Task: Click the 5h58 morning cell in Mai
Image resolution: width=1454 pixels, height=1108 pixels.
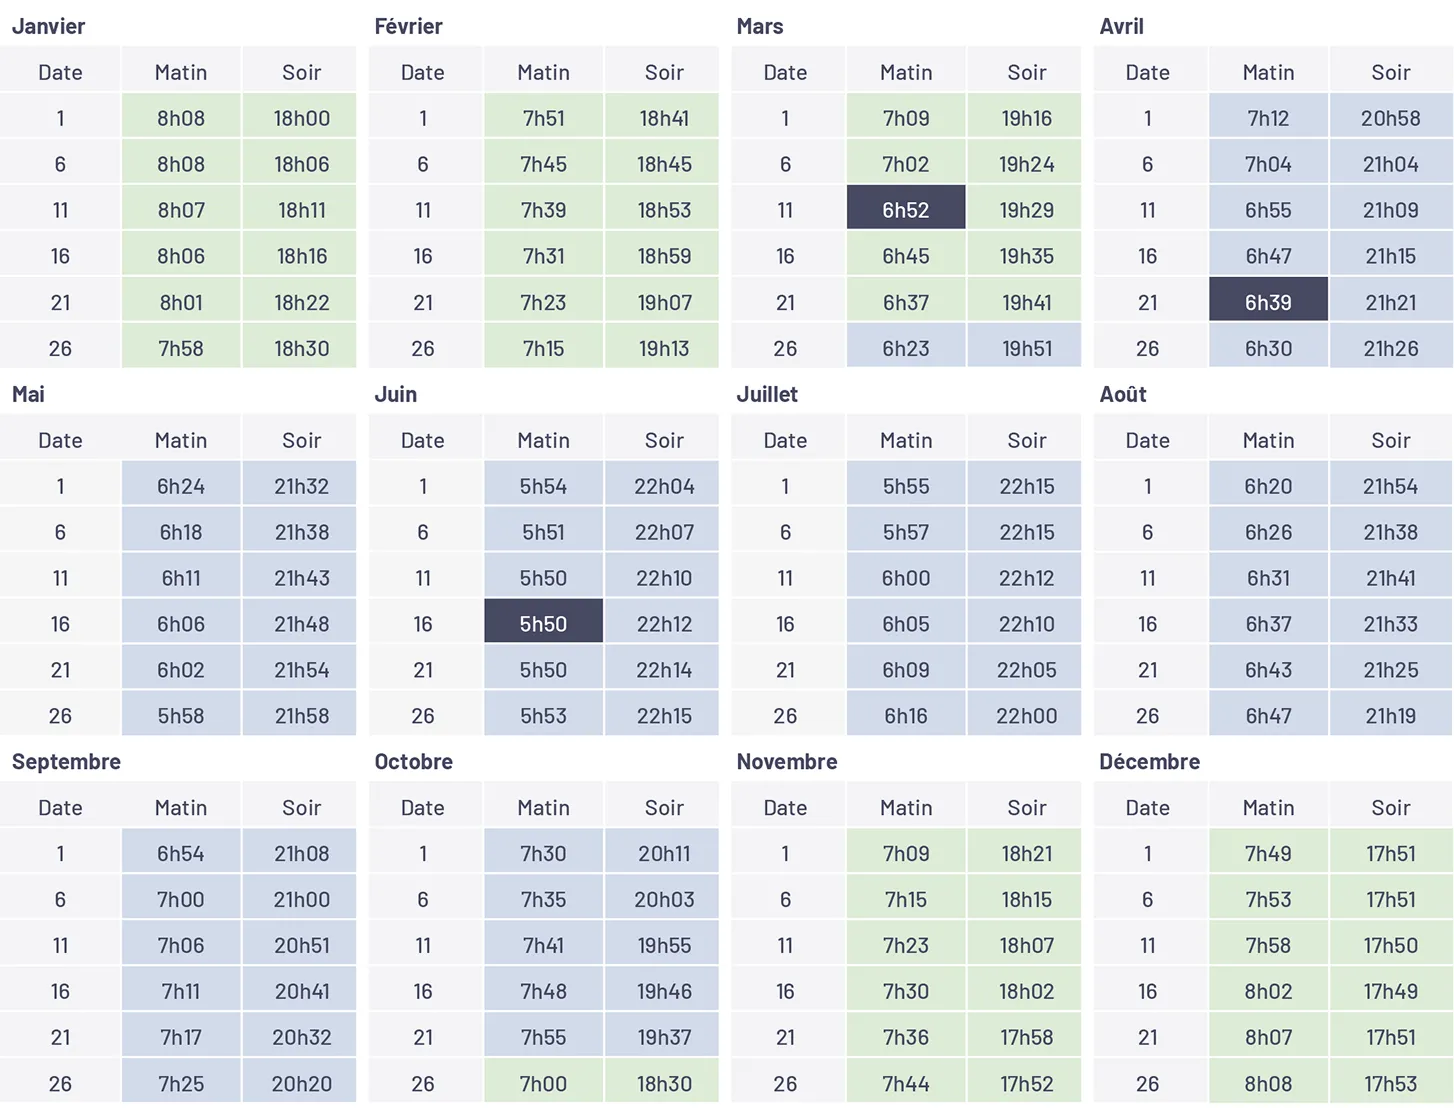Action: click(x=181, y=716)
